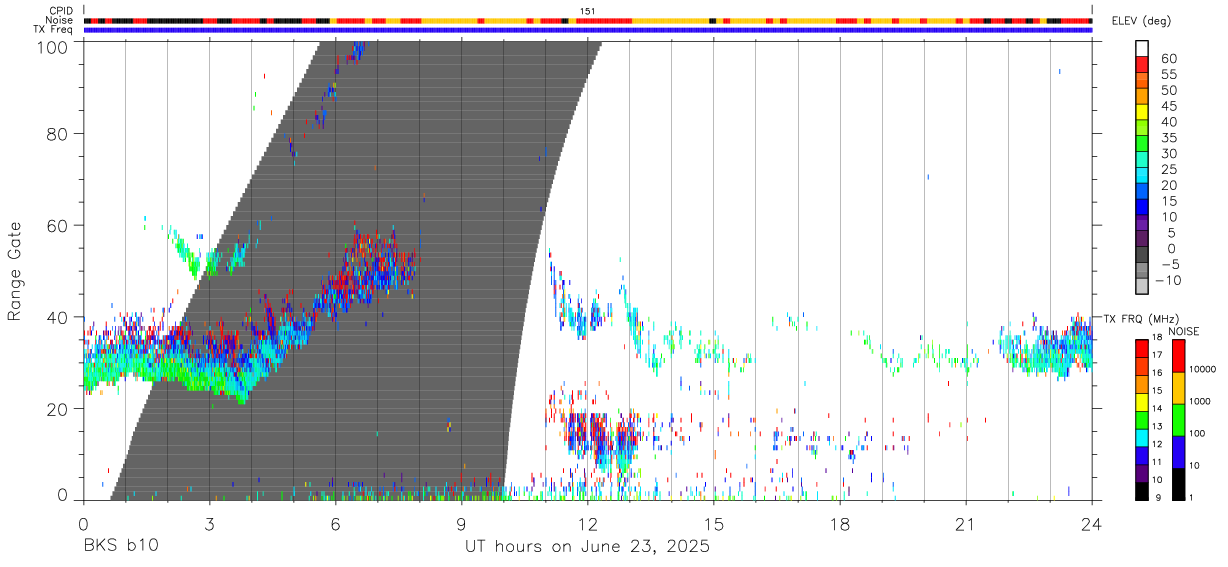Click the CPID label at top left

click(63, 11)
